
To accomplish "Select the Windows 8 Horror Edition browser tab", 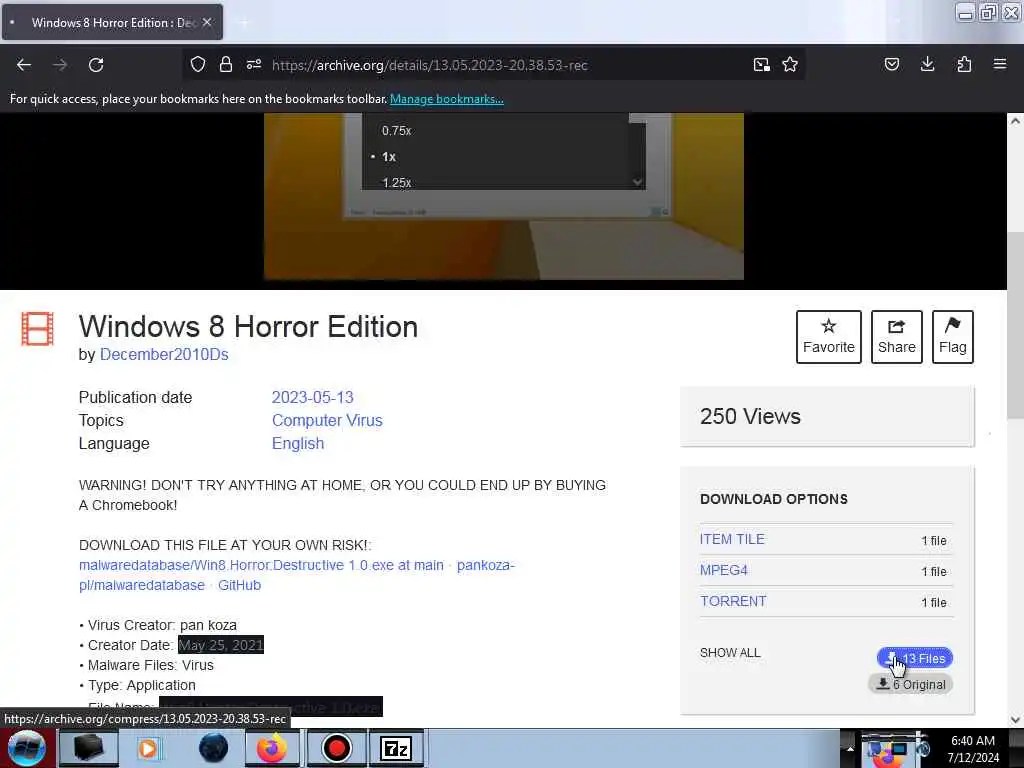I will [x=112, y=22].
